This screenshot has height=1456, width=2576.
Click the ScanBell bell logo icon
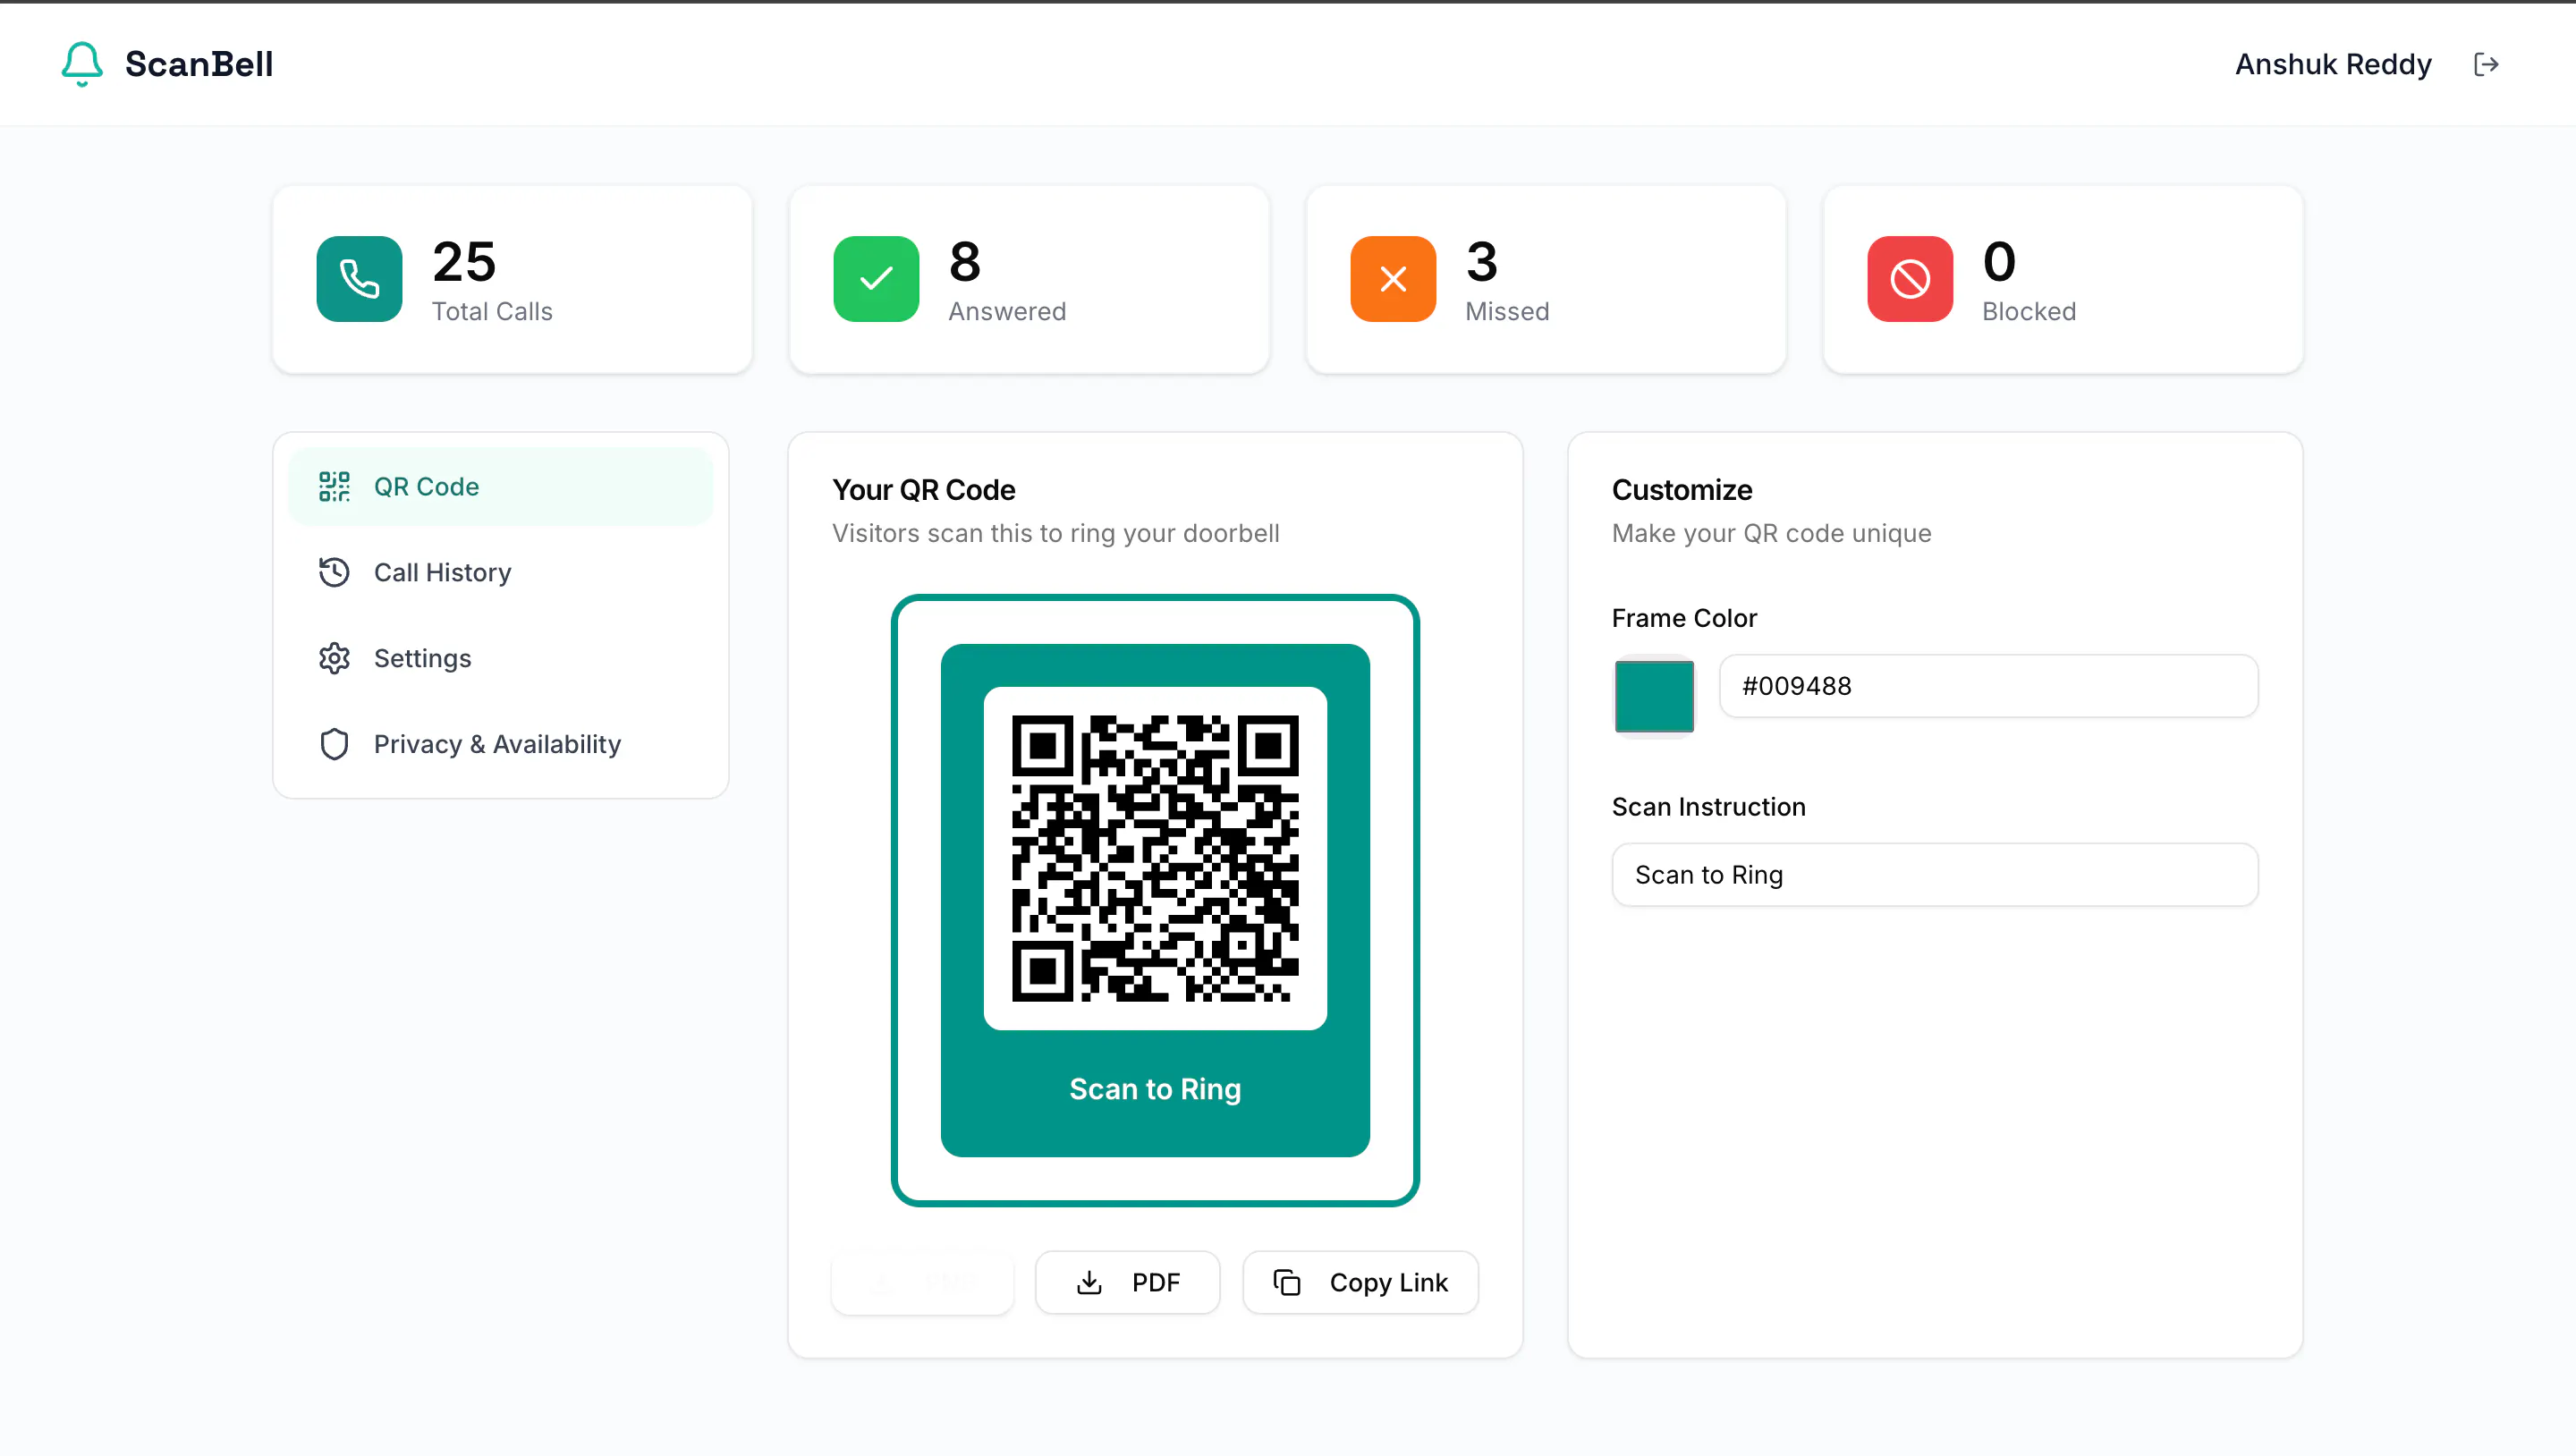(82, 64)
